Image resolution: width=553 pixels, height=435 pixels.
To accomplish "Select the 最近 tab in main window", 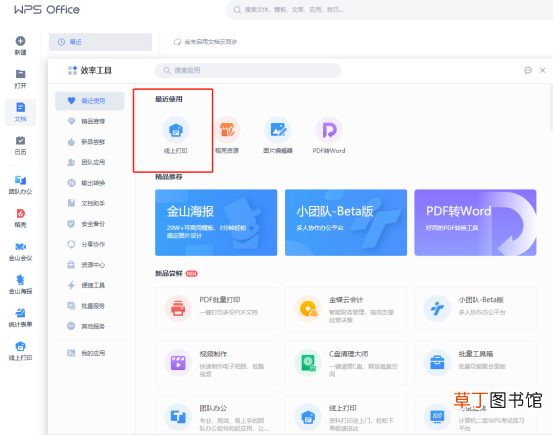I will tap(100, 42).
